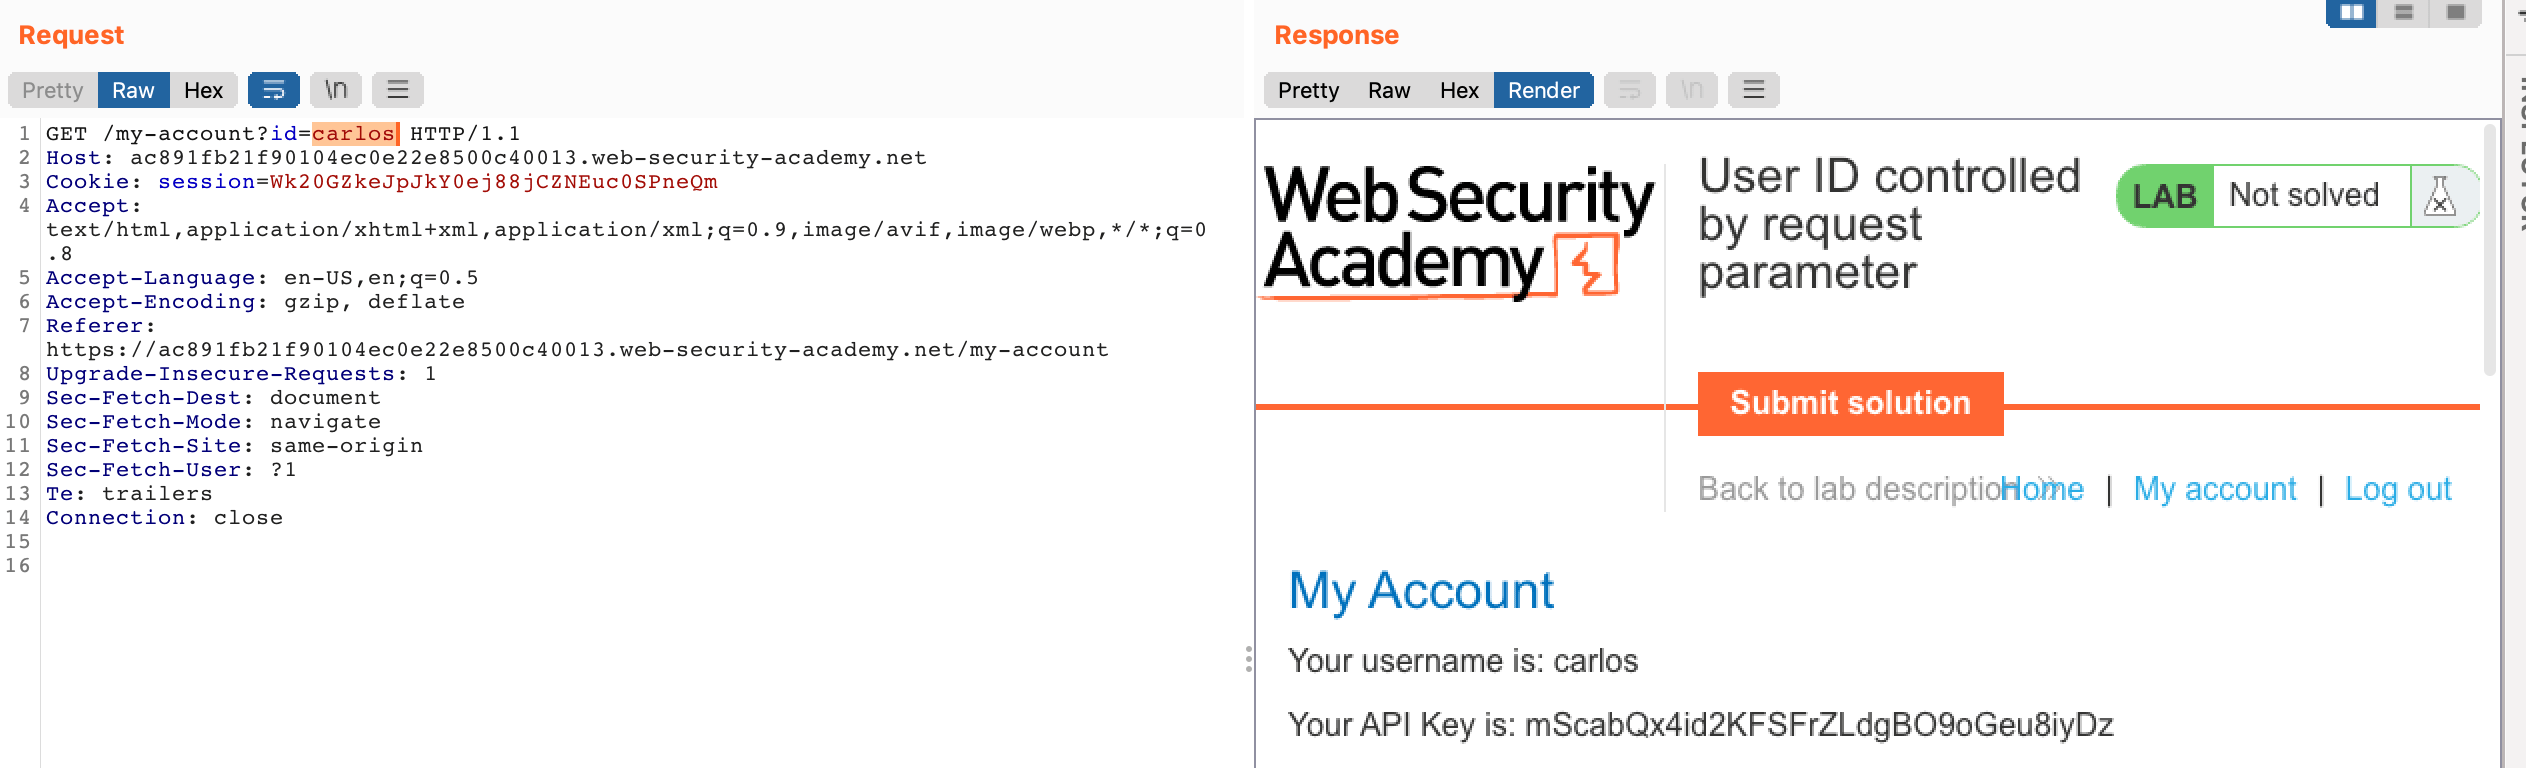The width and height of the screenshot is (2526, 768).
Task: Enable Render view for the Request panel
Action: click(1543, 90)
